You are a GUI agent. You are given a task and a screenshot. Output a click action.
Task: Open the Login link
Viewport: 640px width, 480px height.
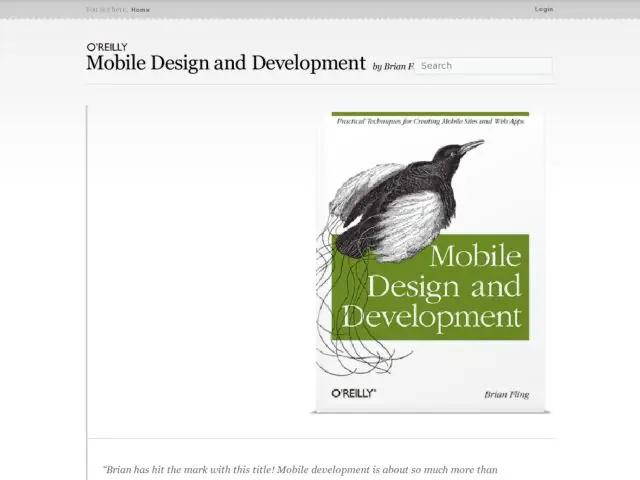coord(544,9)
